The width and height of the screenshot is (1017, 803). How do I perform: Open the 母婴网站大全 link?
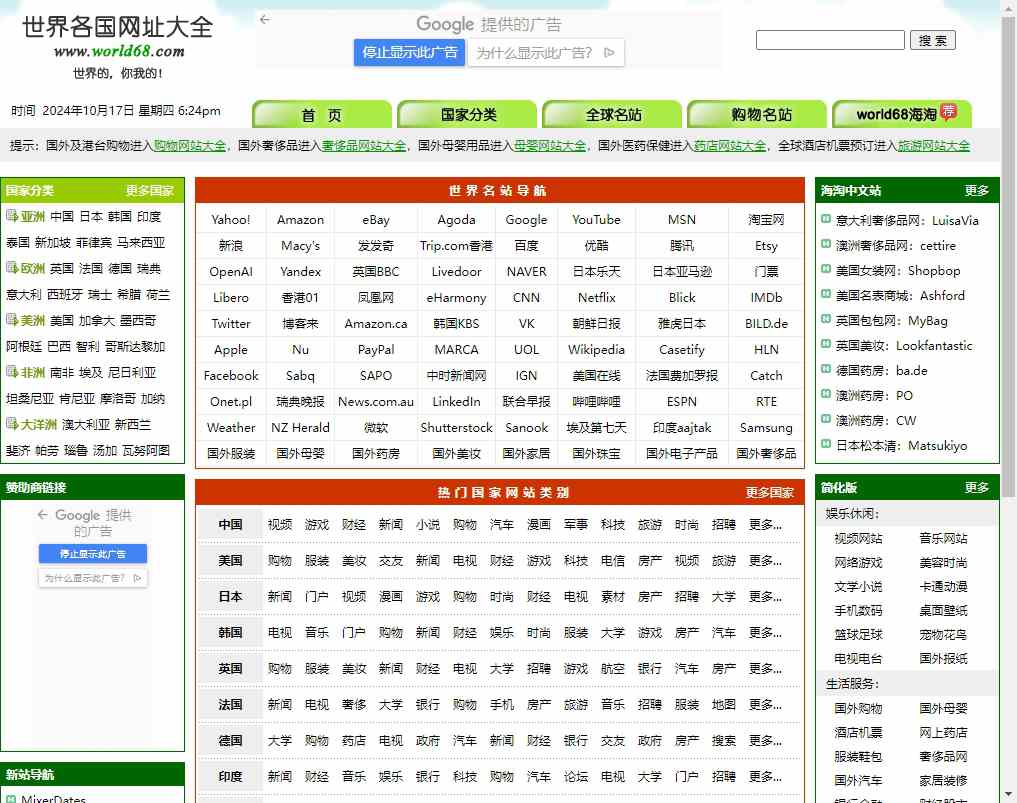(549, 146)
